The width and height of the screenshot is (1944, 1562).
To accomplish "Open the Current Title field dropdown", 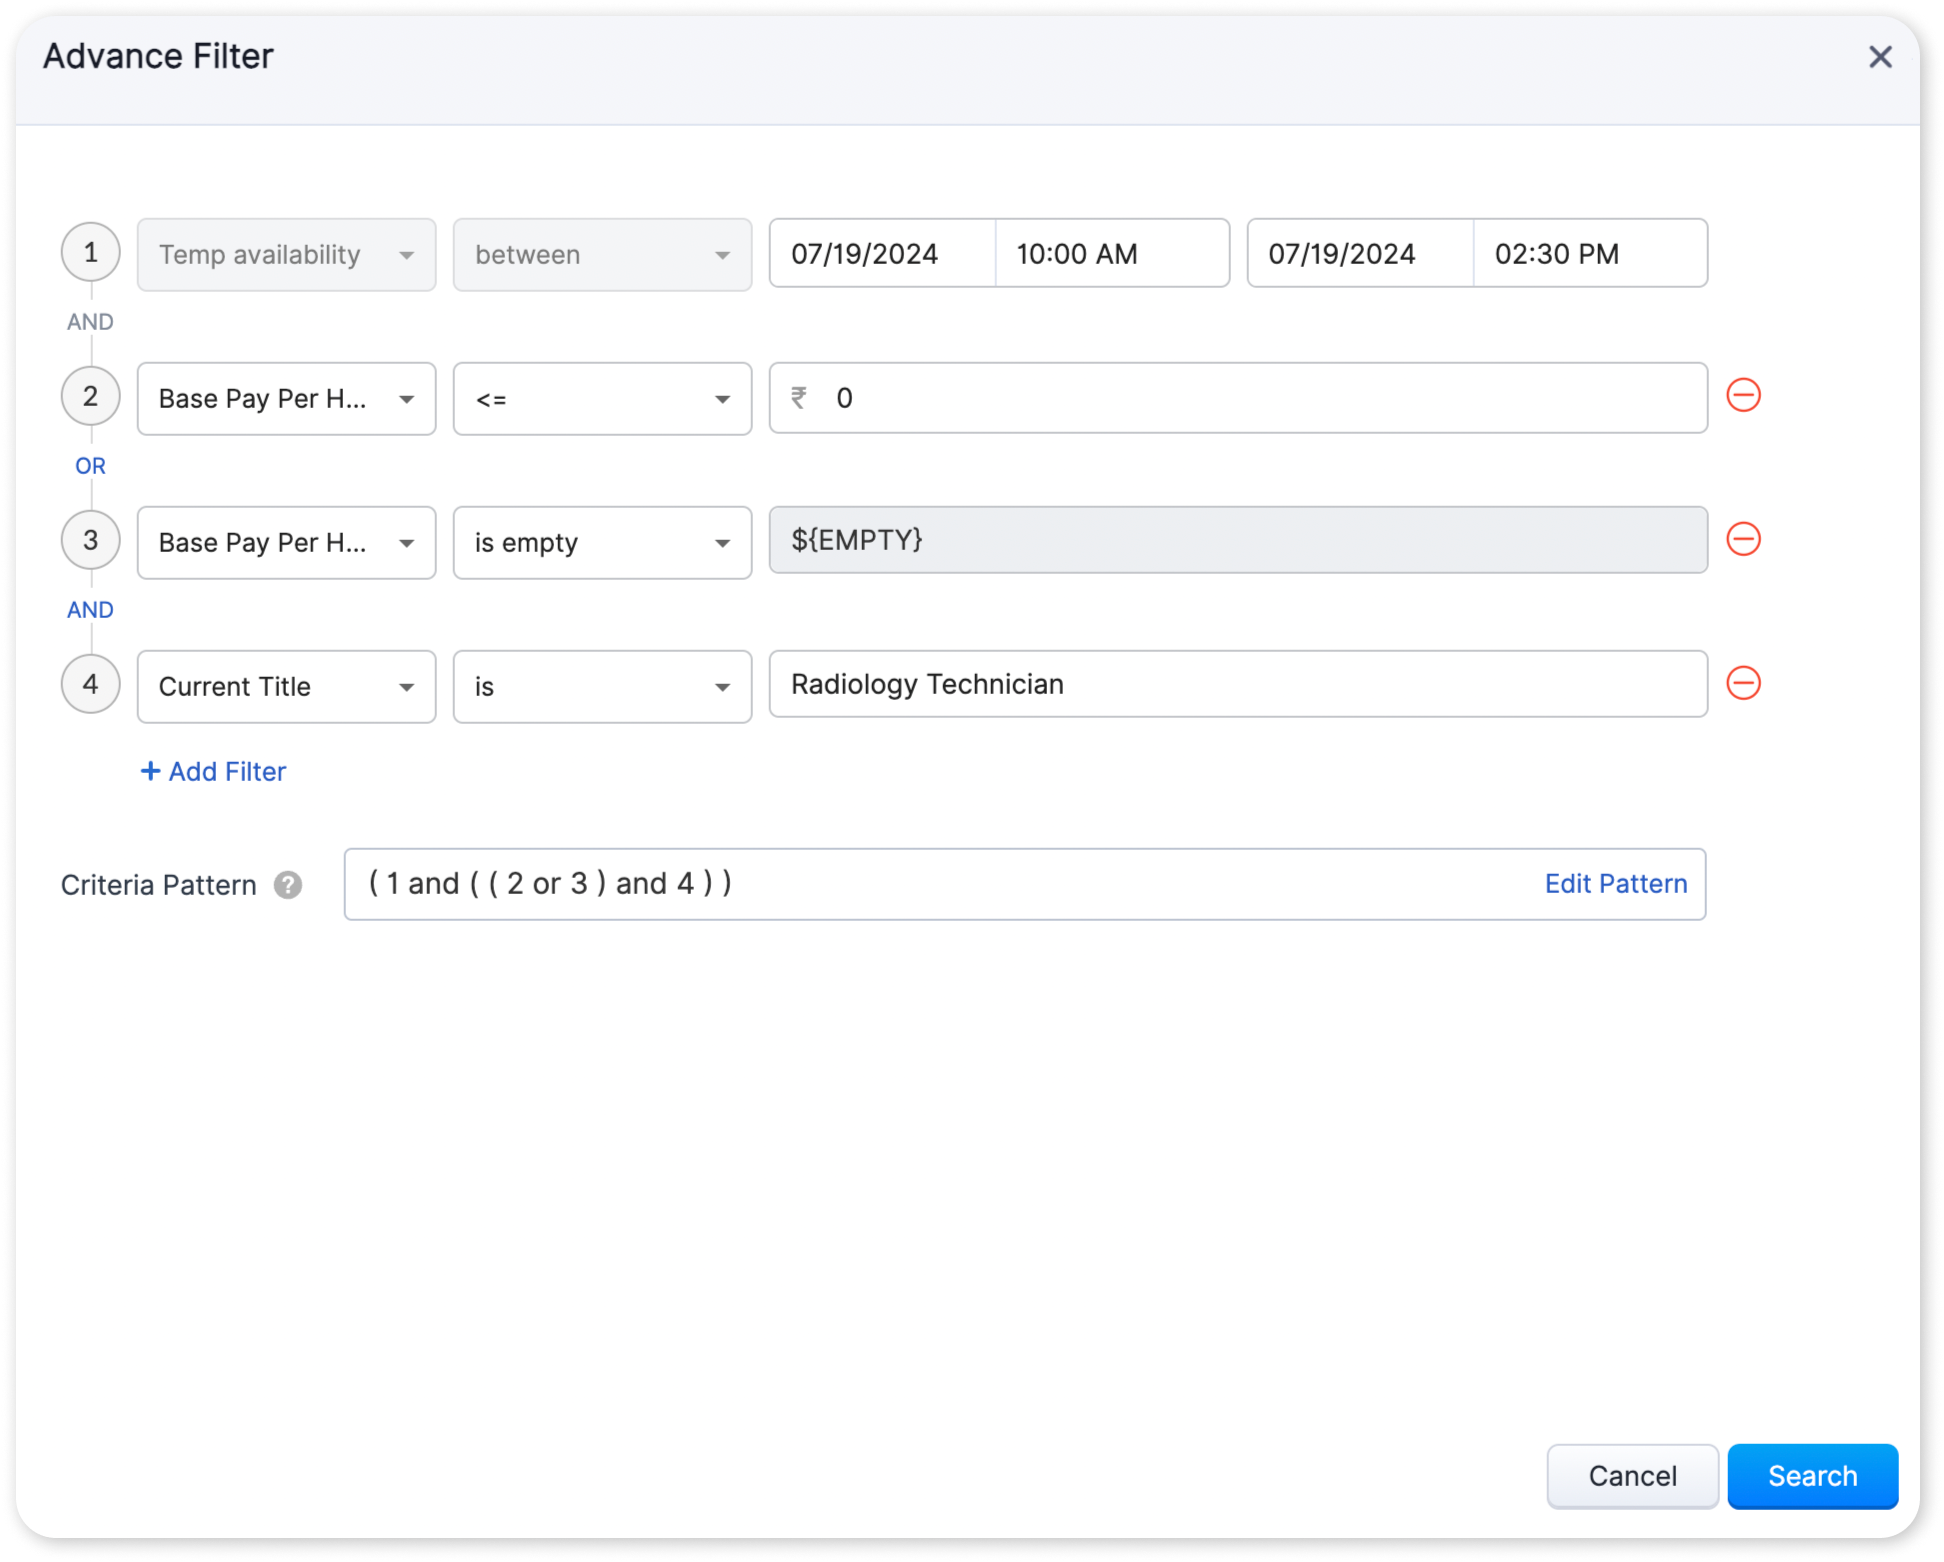I will click(x=286, y=687).
